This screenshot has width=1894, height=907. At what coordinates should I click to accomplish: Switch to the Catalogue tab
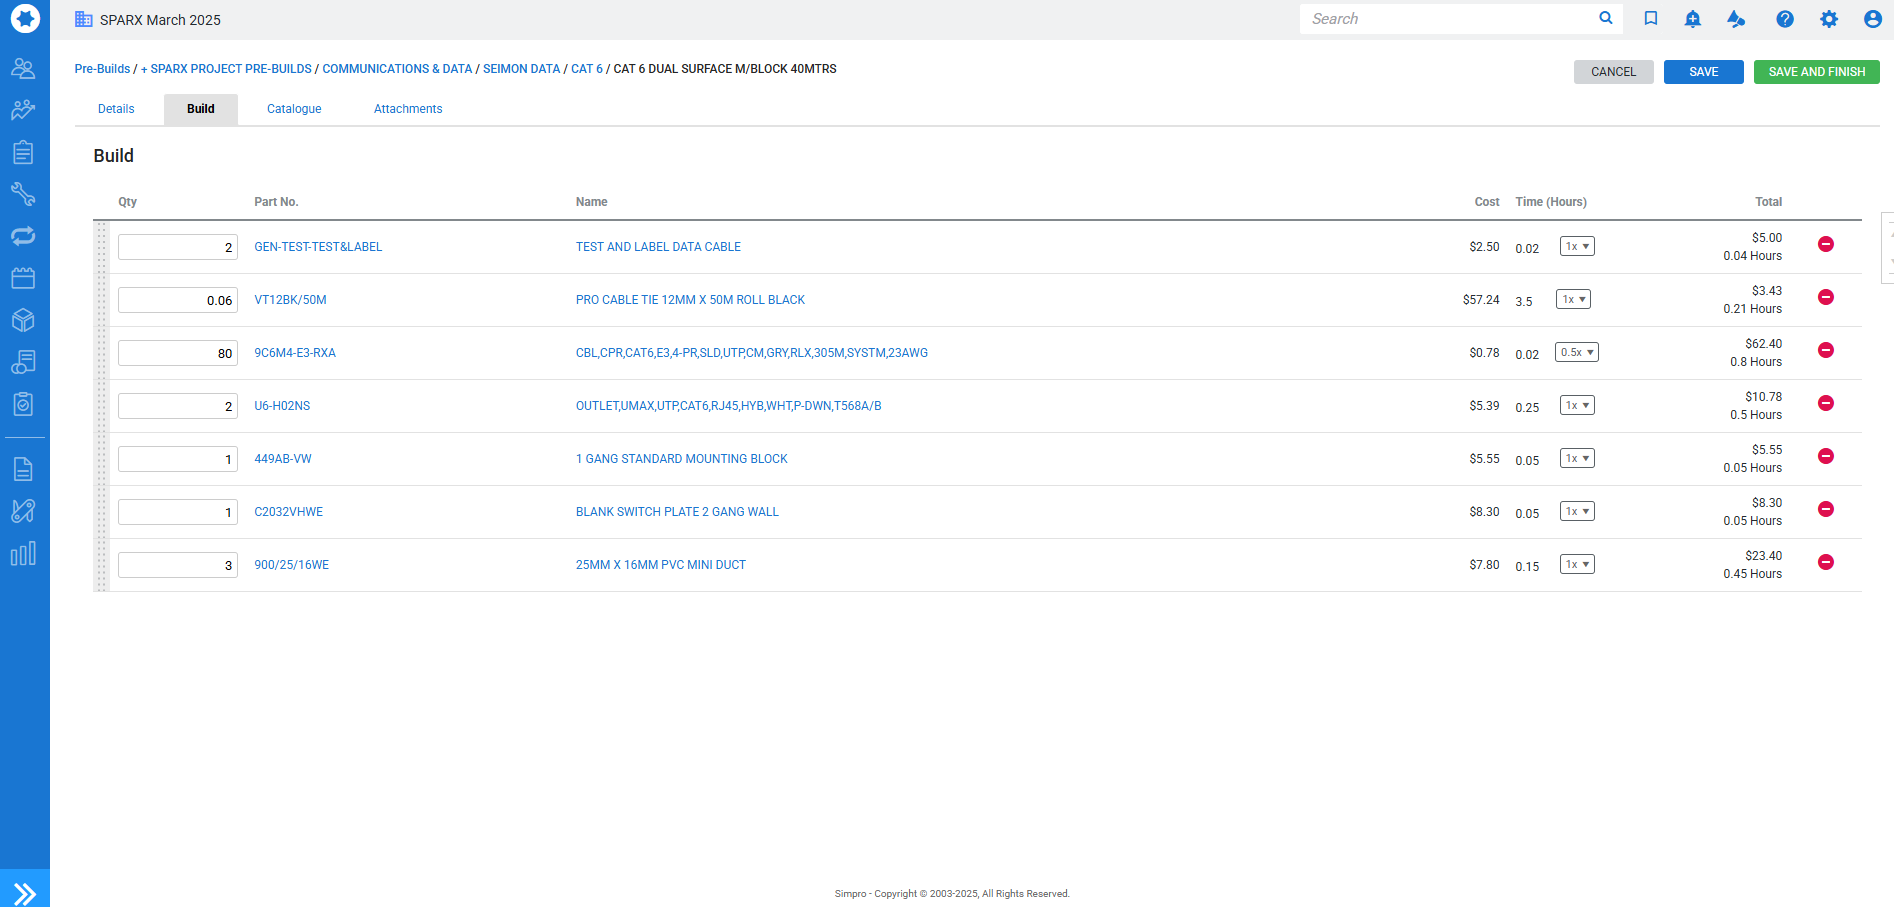(x=294, y=109)
